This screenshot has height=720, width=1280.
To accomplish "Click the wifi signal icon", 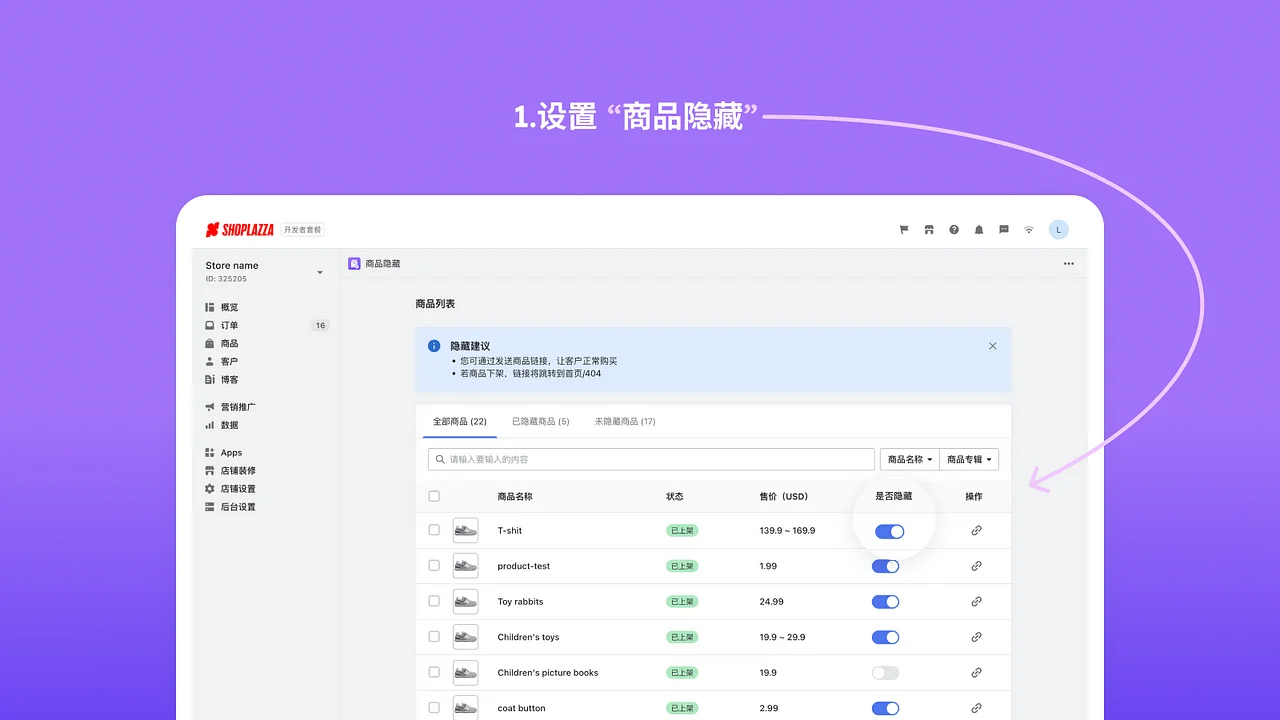I will [1029, 230].
